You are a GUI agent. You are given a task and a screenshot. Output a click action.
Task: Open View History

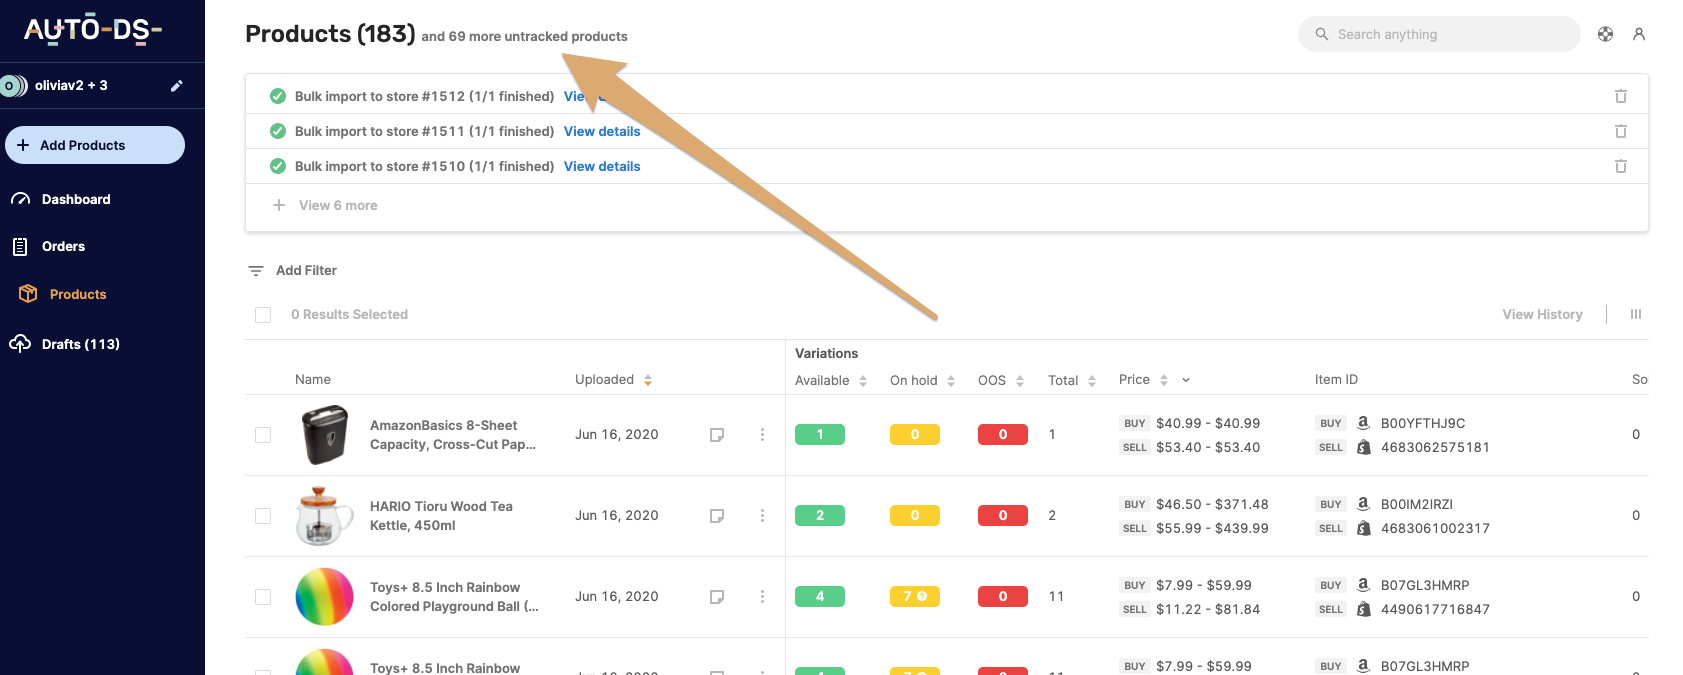coord(1542,314)
